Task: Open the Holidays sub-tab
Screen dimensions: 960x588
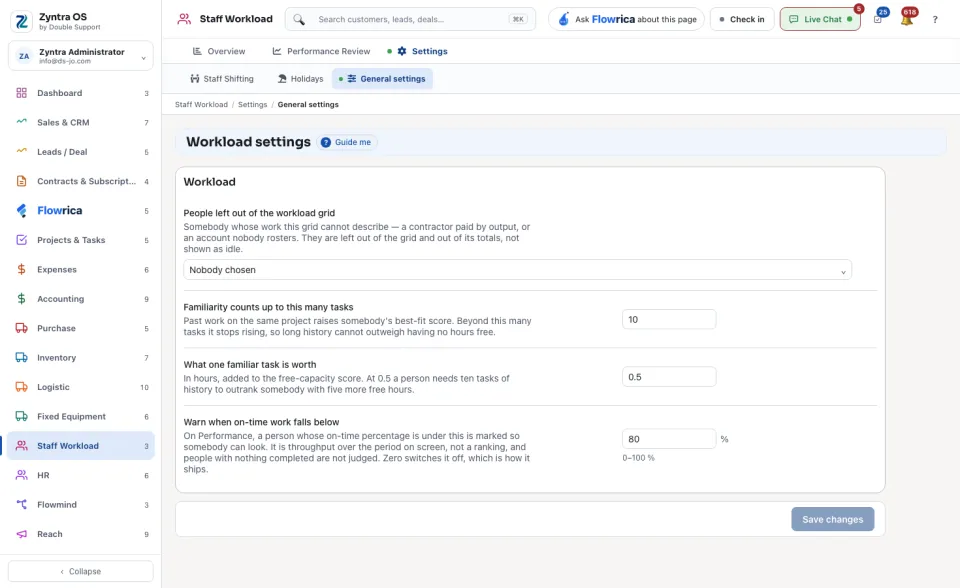Action: (x=300, y=79)
